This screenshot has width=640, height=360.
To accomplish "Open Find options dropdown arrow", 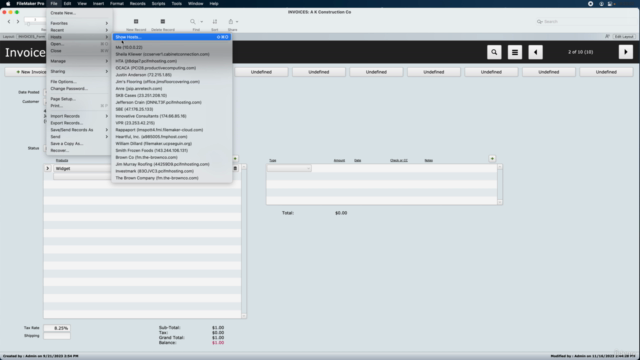I will pyautogui.click(x=201, y=22).
